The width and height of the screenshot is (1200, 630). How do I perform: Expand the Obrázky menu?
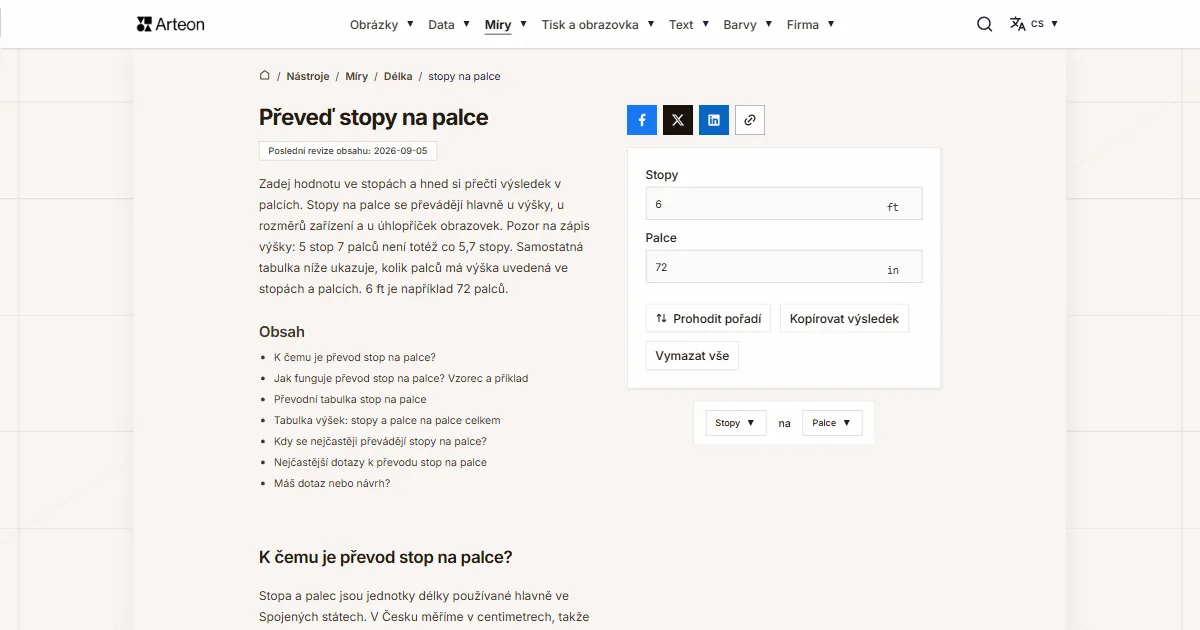[x=382, y=24]
